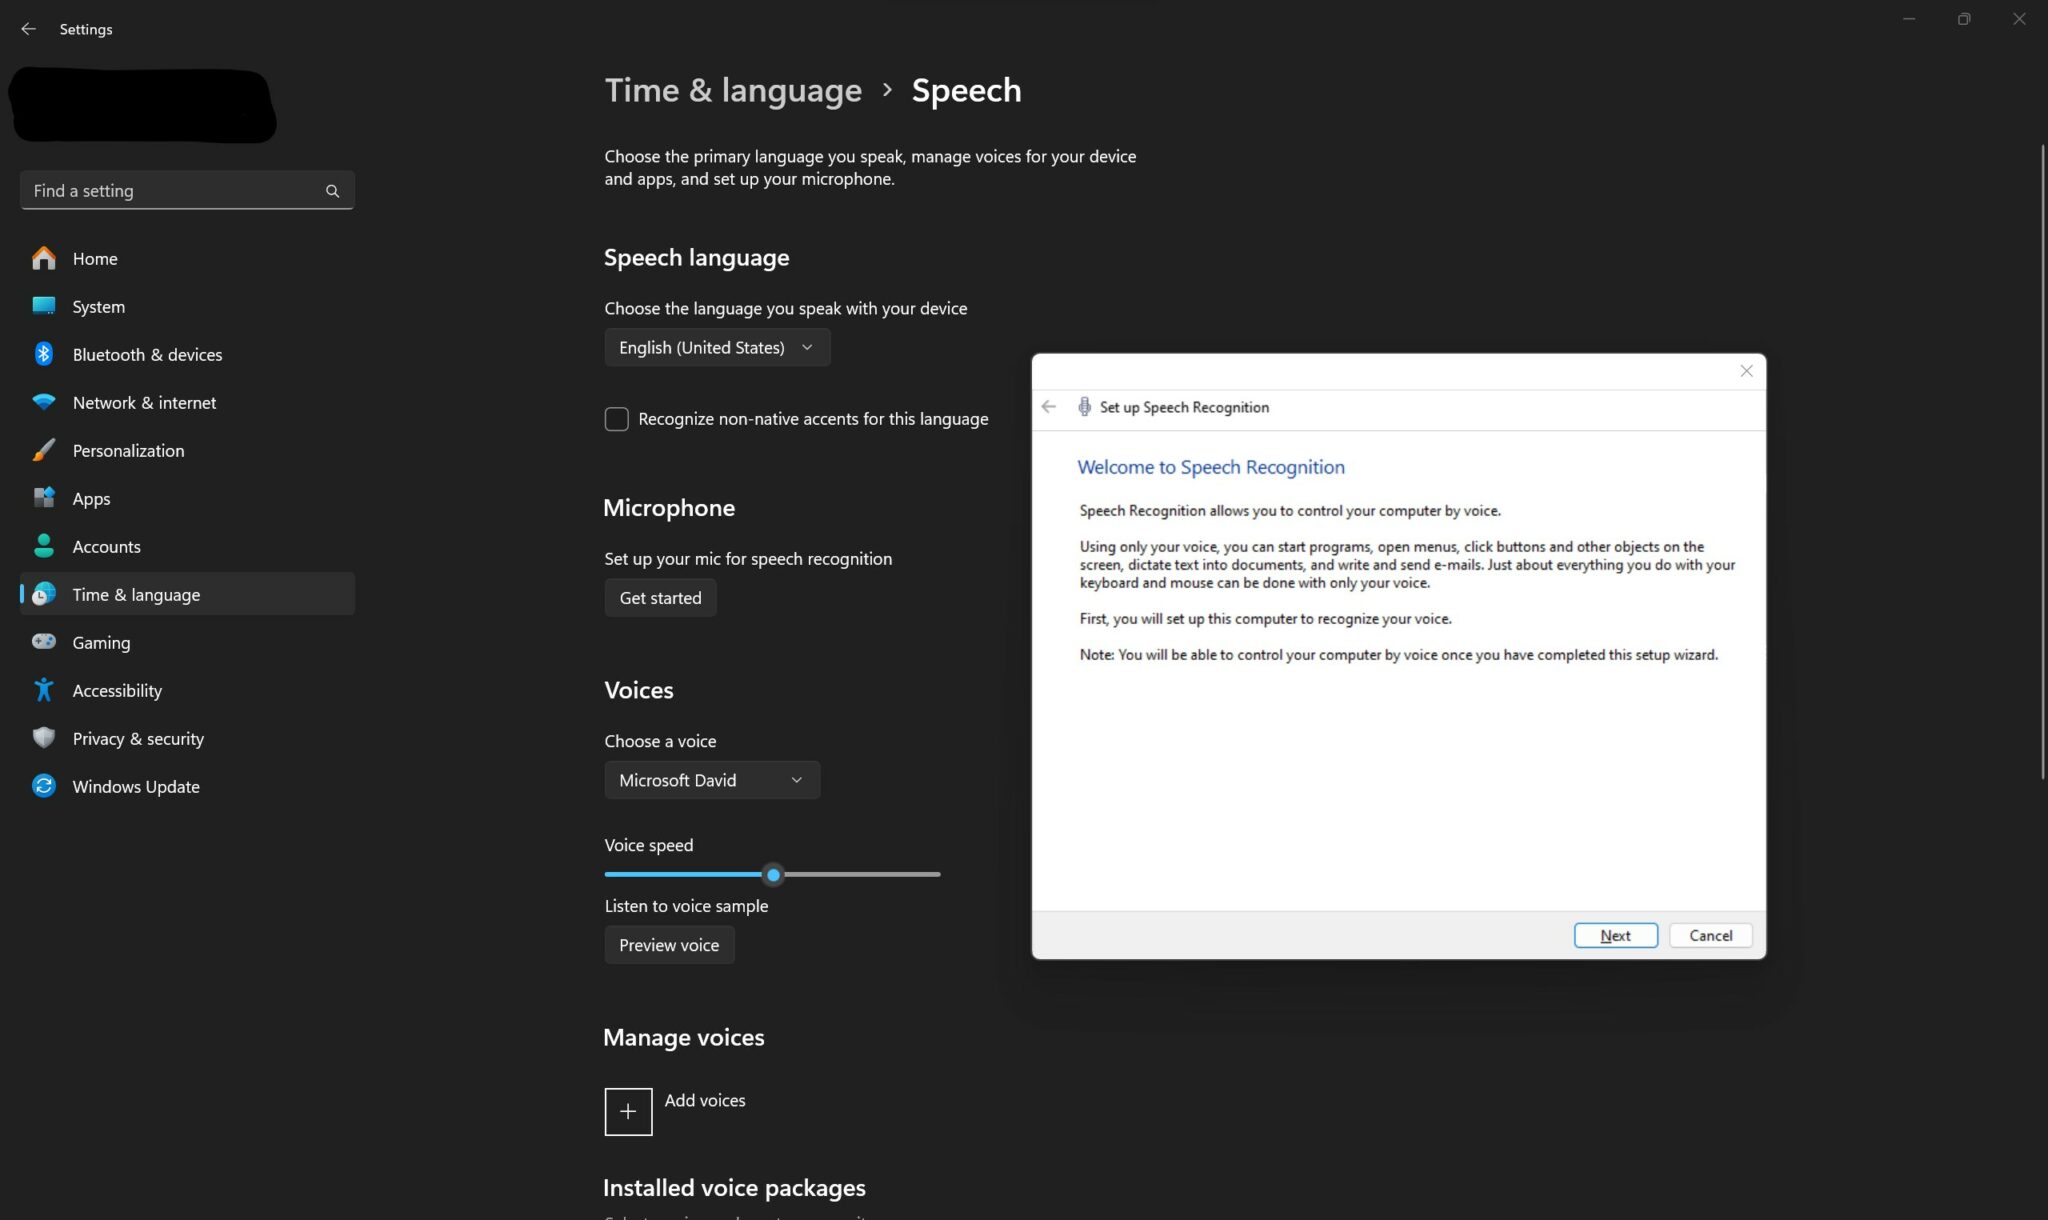Open the speech language dropdown
The height and width of the screenshot is (1220, 2048).
click(x=716, y=347)
